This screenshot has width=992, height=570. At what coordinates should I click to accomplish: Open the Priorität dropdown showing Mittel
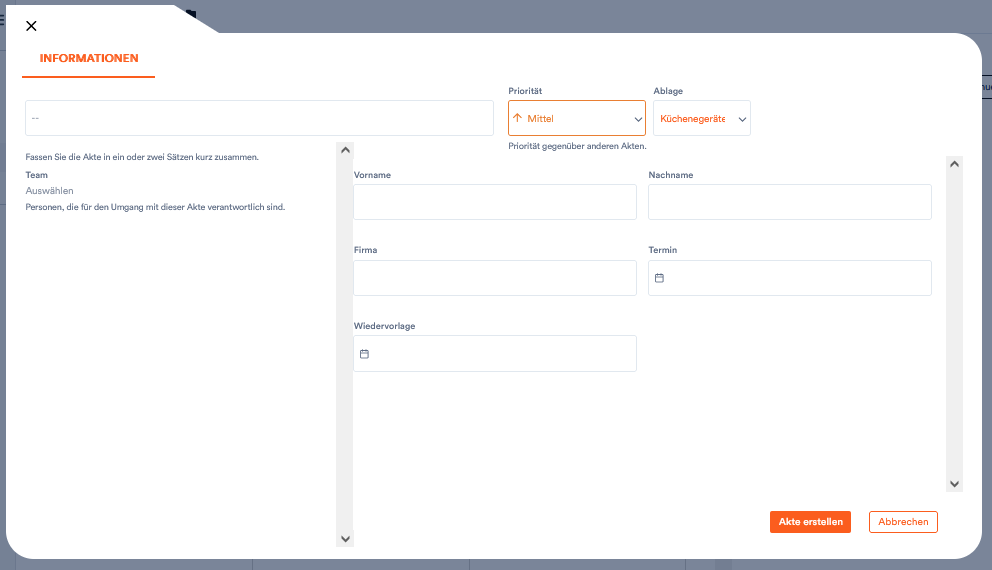[576, 118]
